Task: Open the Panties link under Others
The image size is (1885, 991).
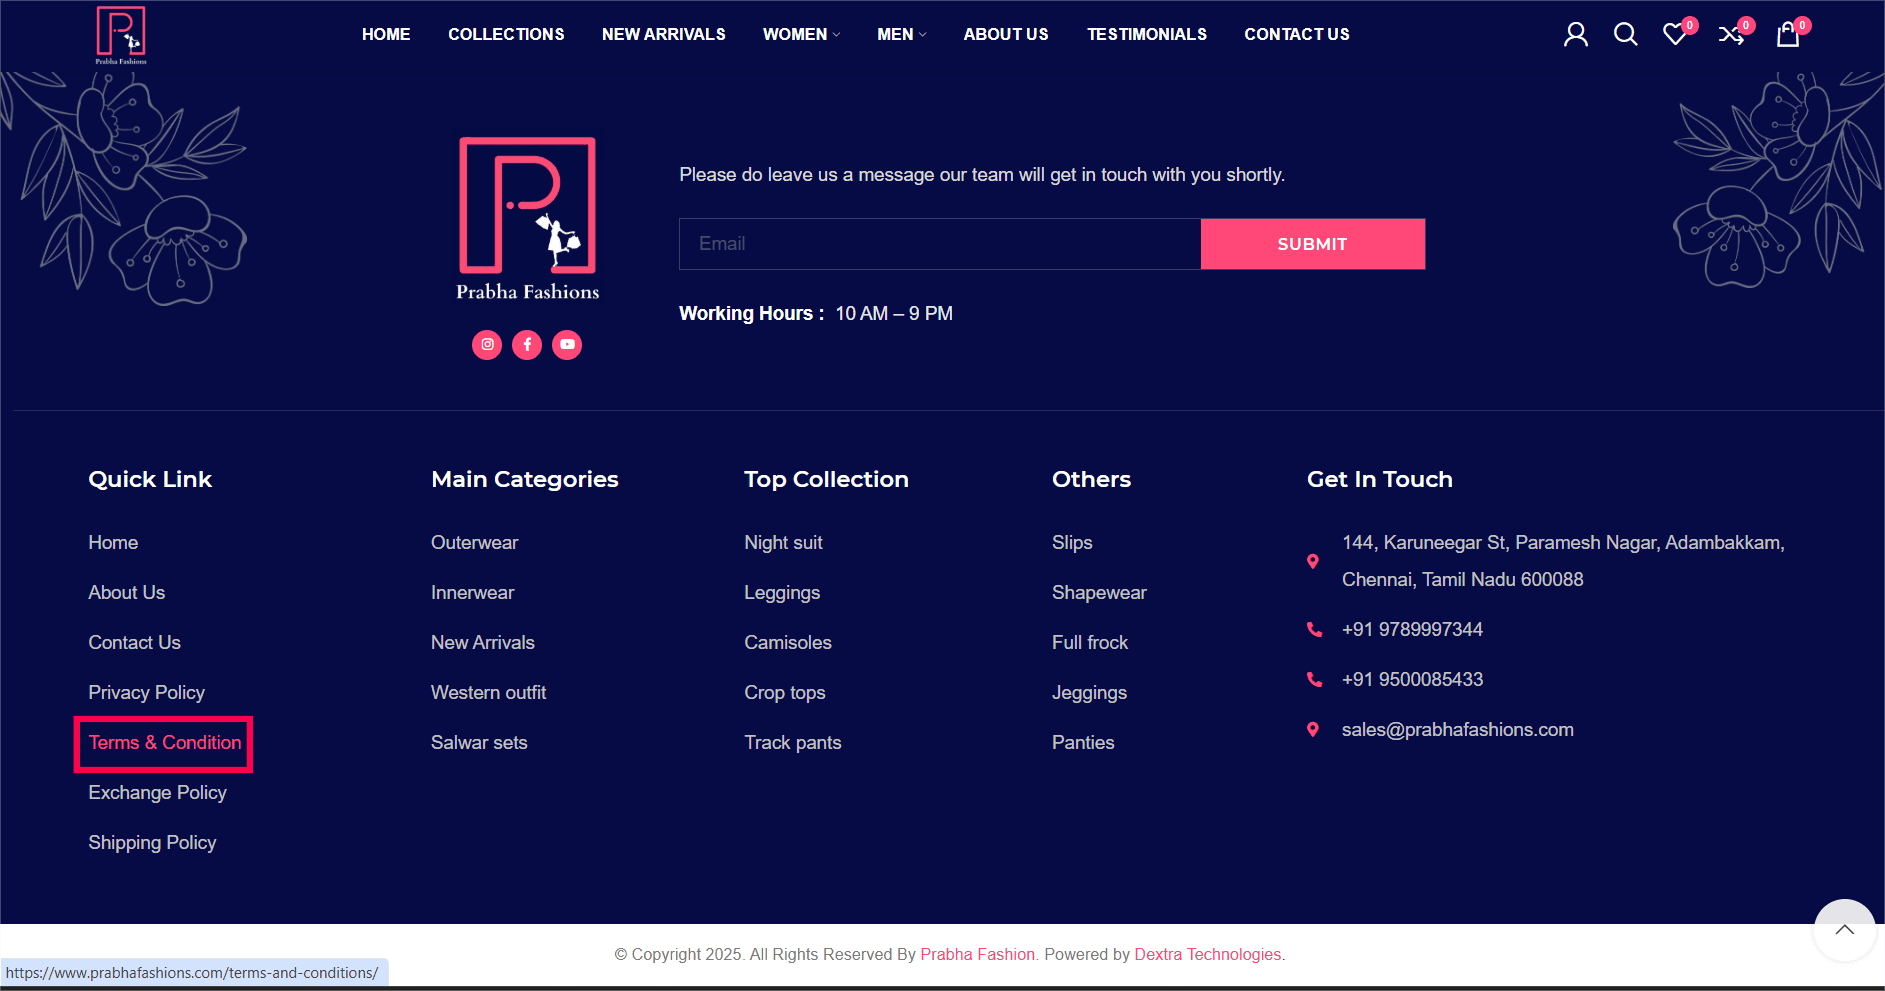Action: [x=1083, y=743]
